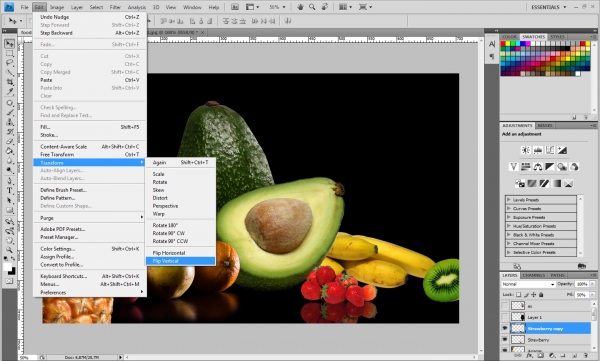Add a Black & White adjustment
This screenshot has height=361, width=600.
tap(550, 167)
